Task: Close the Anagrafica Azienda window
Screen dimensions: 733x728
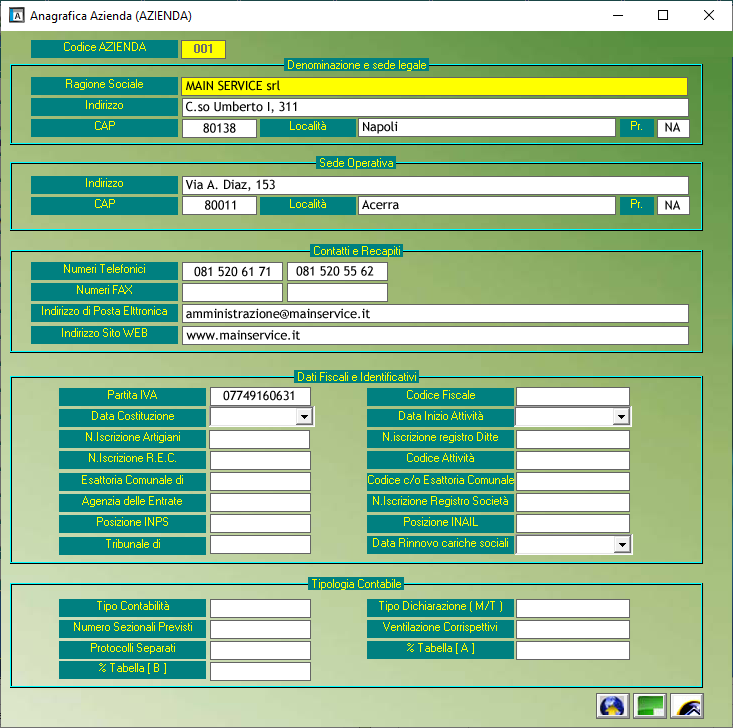Action: point(709,15)
